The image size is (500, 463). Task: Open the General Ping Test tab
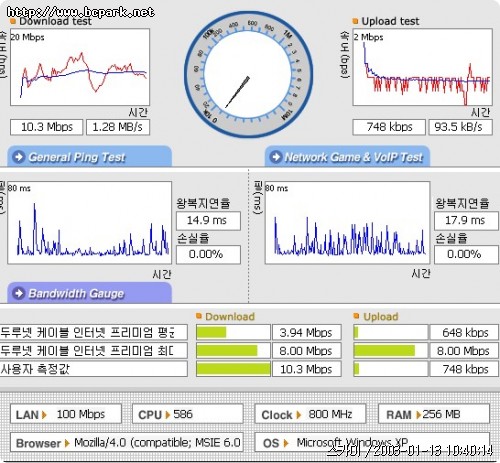[x=89, y=156]
